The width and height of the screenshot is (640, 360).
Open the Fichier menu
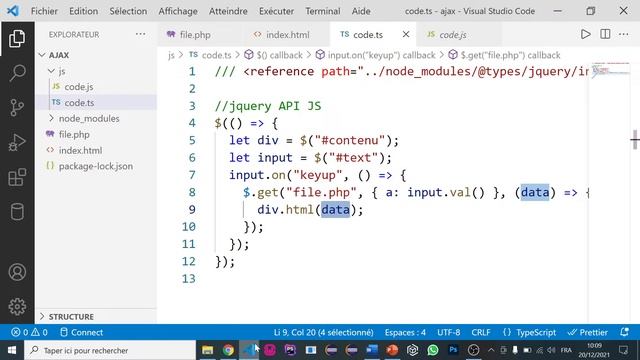(44, 11)
